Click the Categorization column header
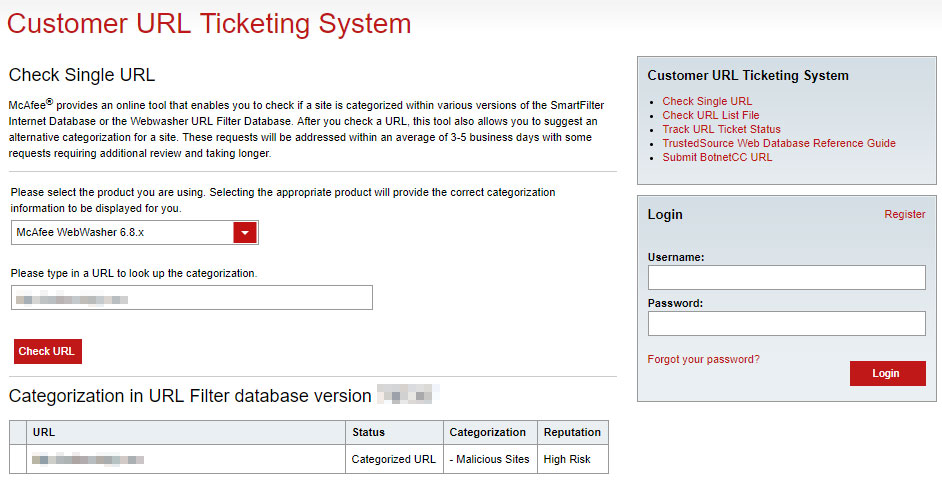 490,432
